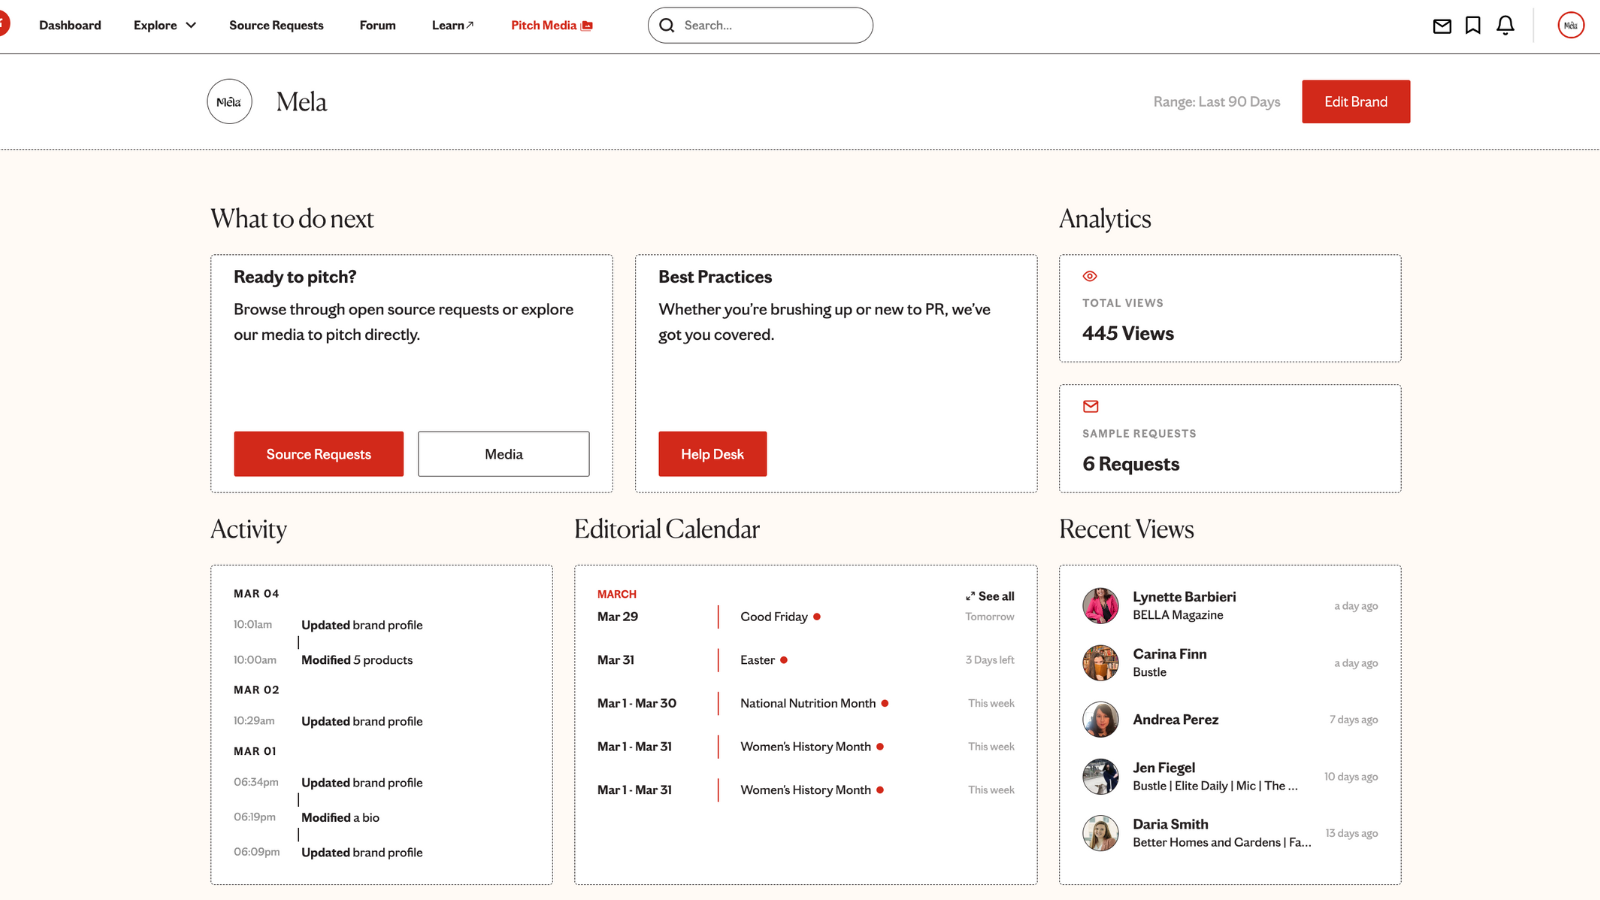
Task: Expand the Explore dropdown
Action: 163,25
